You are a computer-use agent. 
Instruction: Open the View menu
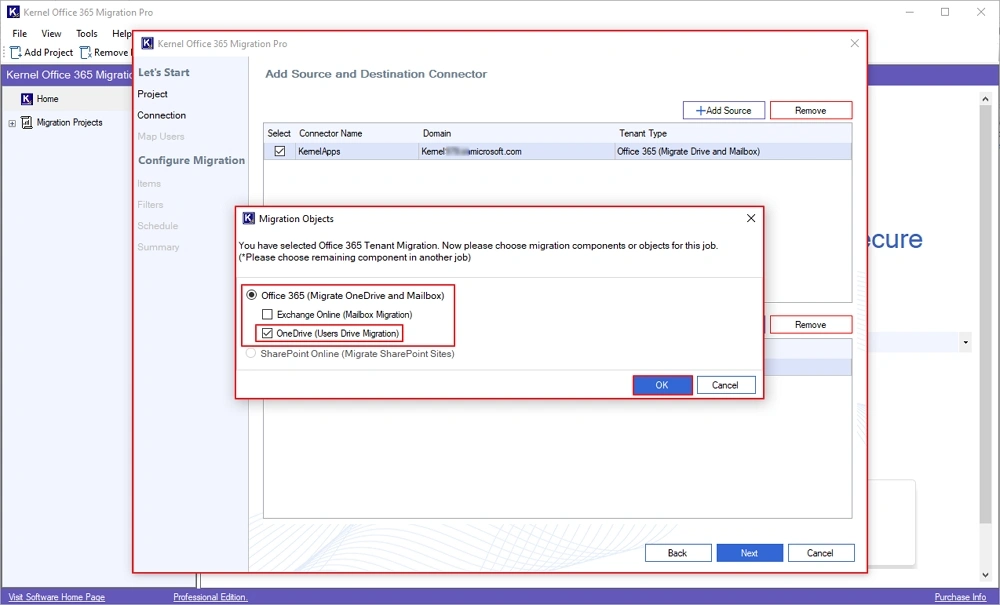(x=51, y=33)
